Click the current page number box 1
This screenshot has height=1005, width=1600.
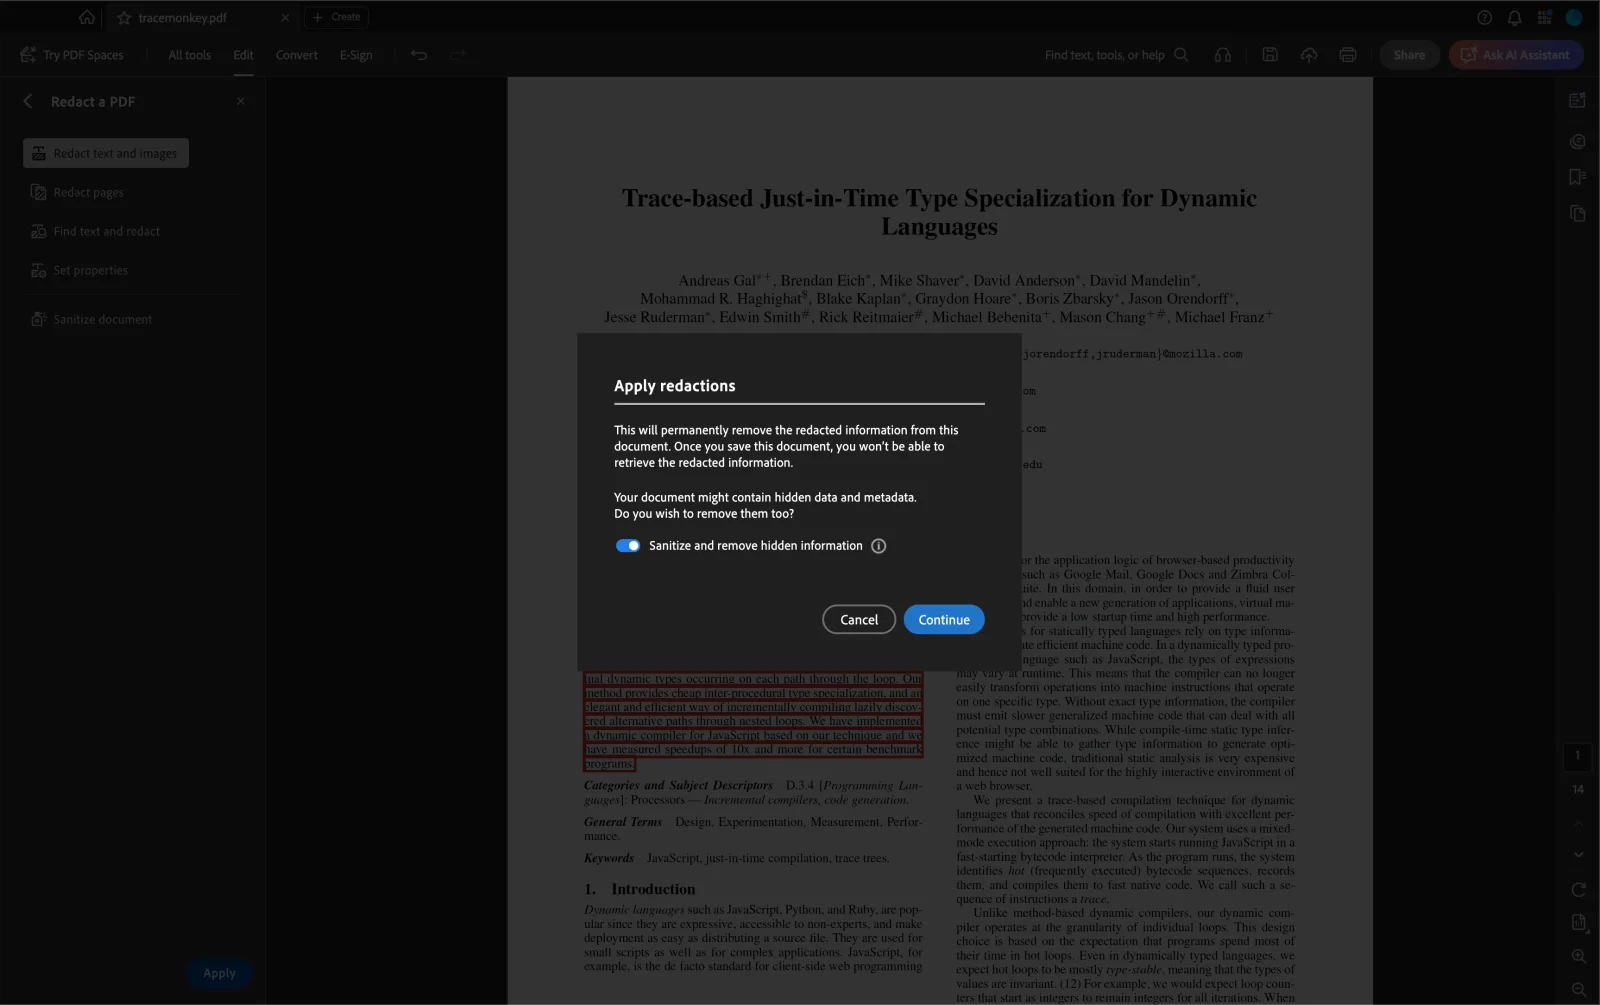click(x=1577, y=756)
